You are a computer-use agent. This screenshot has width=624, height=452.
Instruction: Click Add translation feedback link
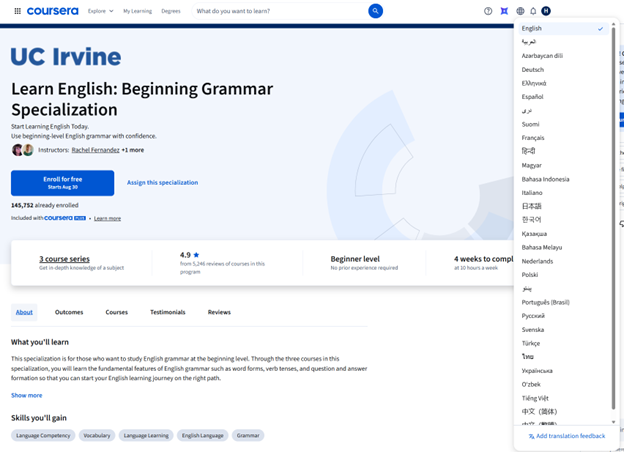pyautogui.click(x=567, y=436)
